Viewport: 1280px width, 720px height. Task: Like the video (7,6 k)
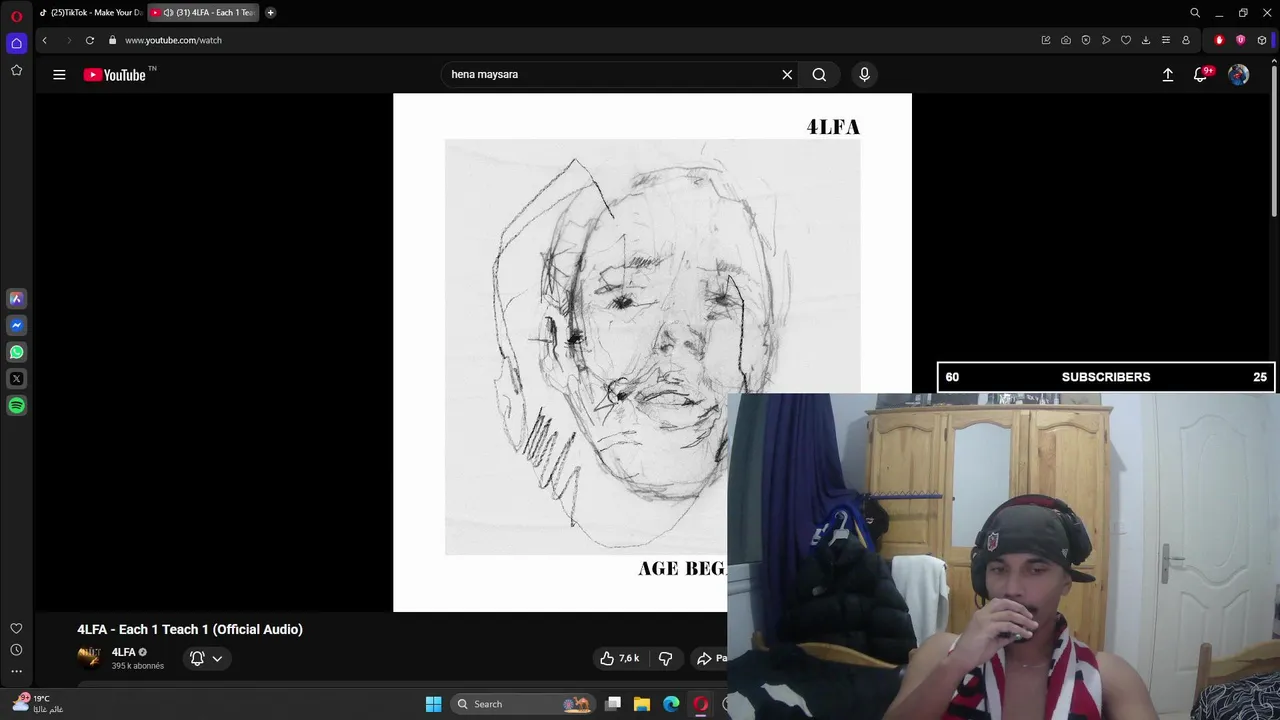(619, 658)
